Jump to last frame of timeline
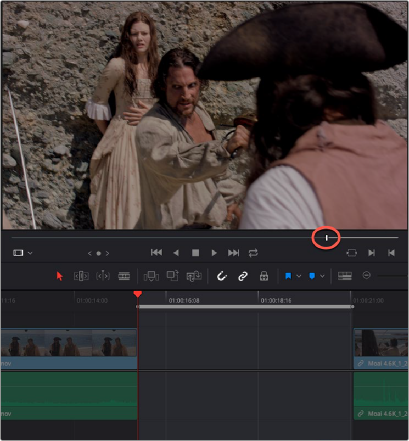 tap(233, 253)
